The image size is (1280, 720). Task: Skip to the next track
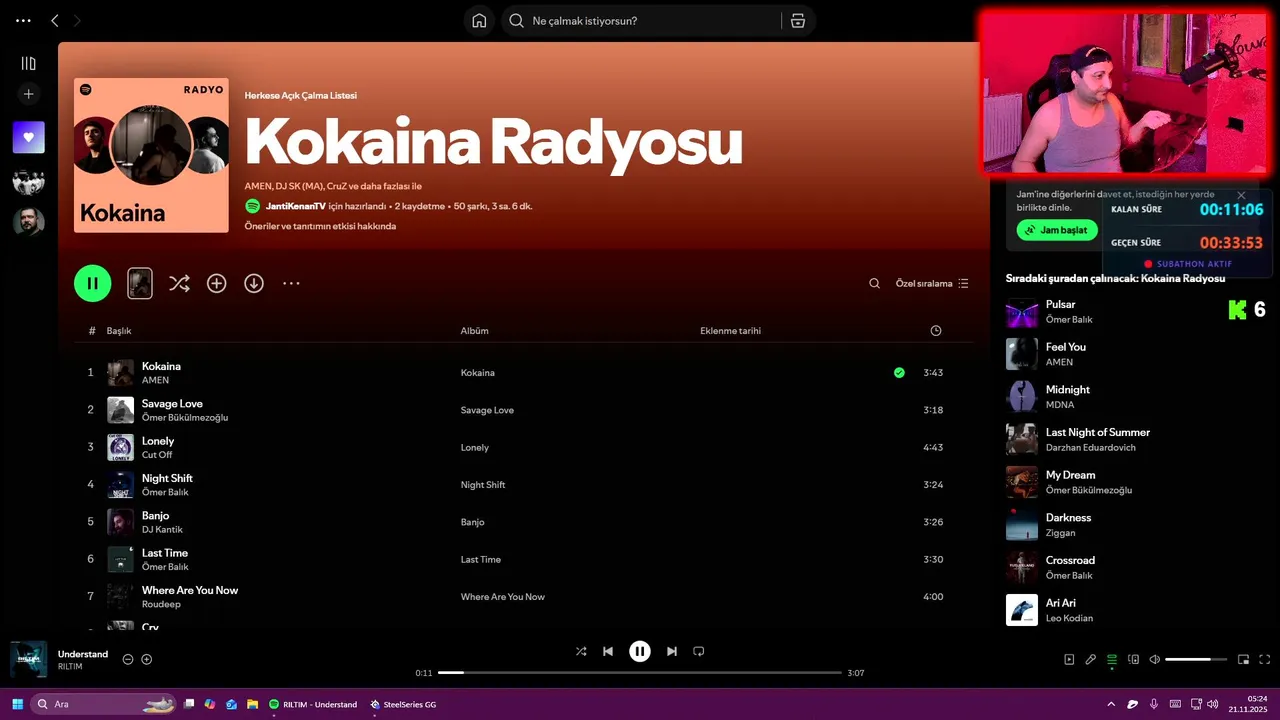point(672,651)
